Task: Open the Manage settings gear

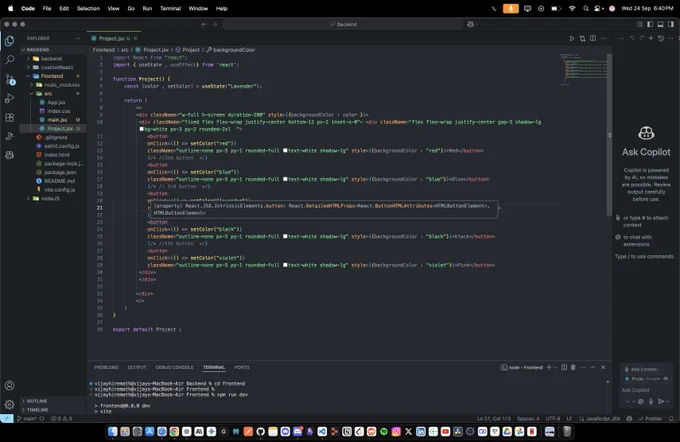Action: pyautogui.click(x=9, y=405)
